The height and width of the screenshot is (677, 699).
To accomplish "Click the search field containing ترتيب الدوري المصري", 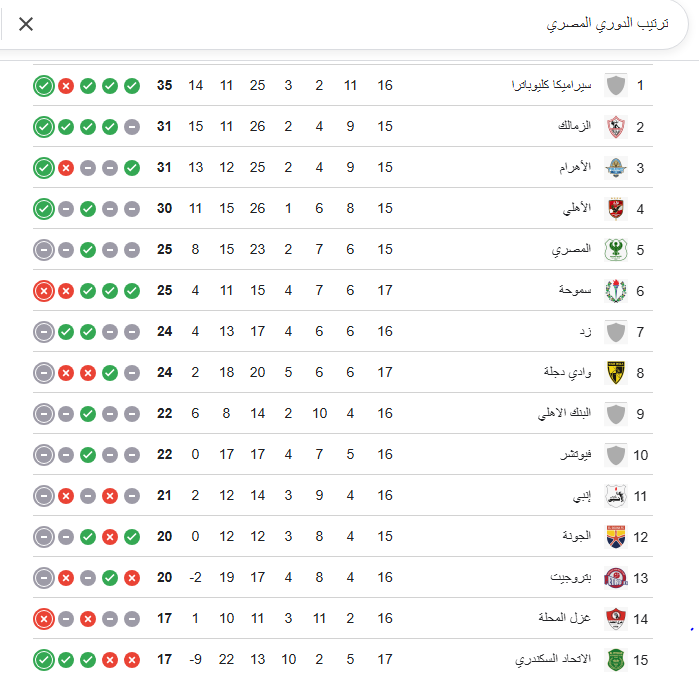I will [x=350, y=24].
